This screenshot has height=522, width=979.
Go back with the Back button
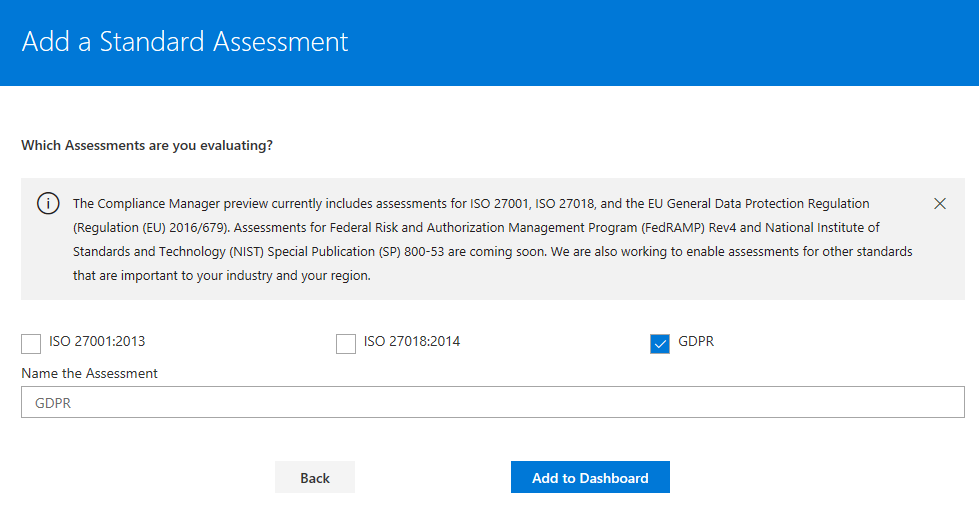click(315, 478)
